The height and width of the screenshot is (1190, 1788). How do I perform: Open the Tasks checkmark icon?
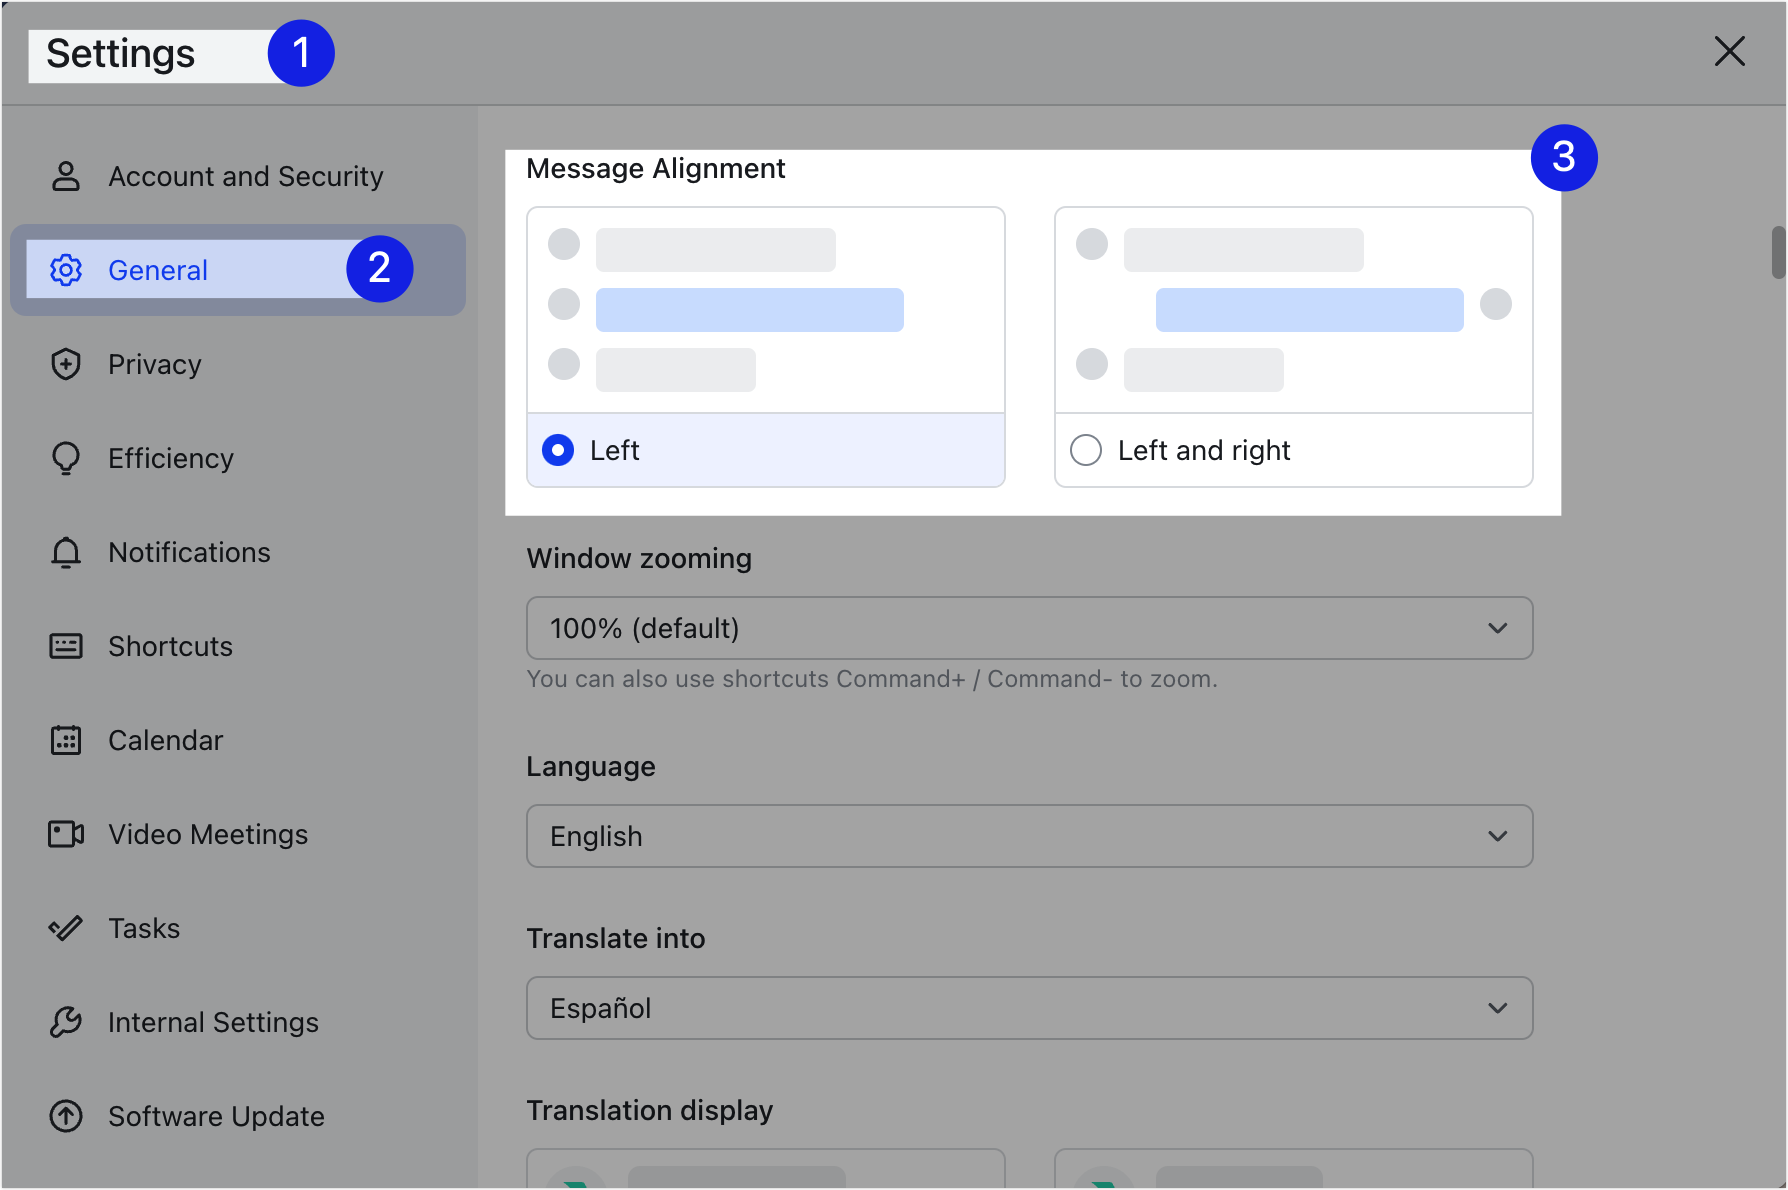point(65,928)
